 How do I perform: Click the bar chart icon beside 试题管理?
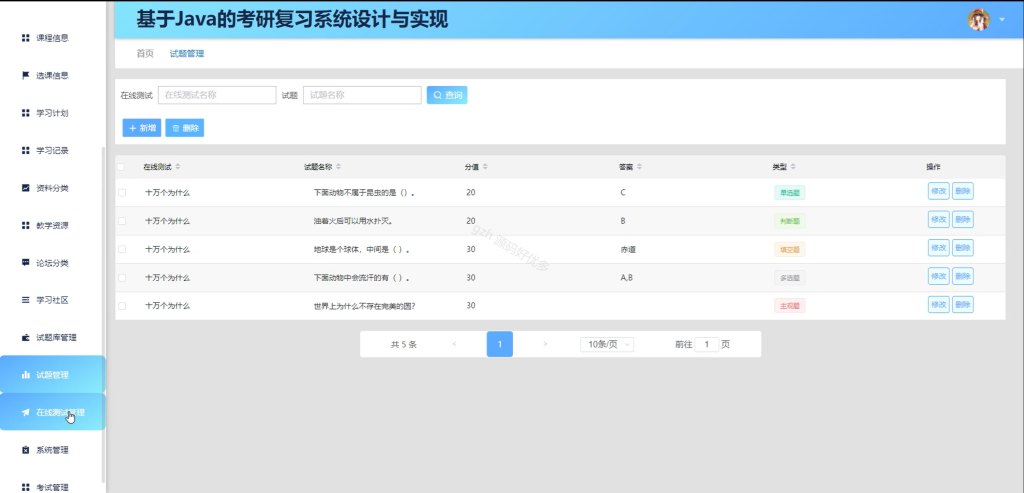[25, 375]
